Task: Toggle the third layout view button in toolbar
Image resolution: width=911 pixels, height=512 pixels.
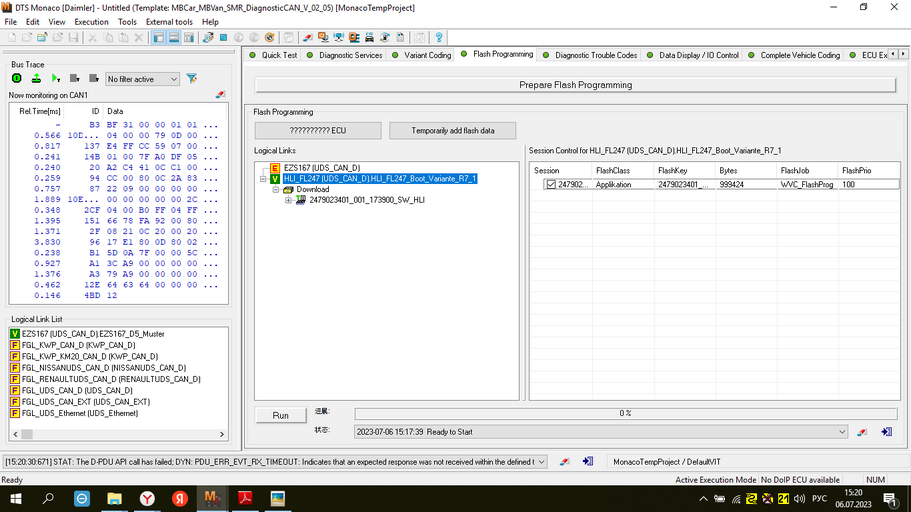Action: coord(189,38)
